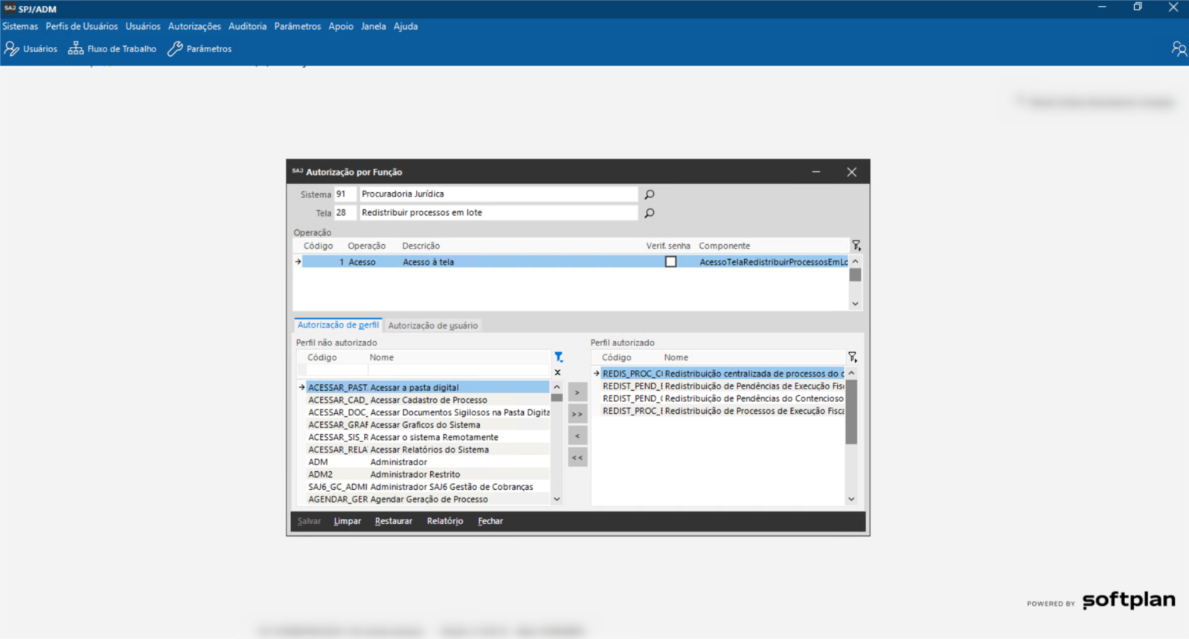Image resolution: width=1189 pixels, height=639 pixels.
Task: Toggle the Verif. senha checkbox for Acesso
Action: pyautogui.click(x=670, y=262)
